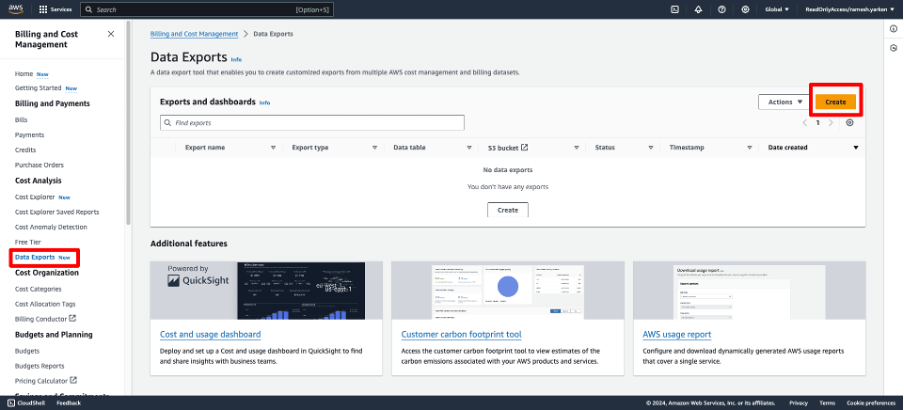This screenshot has width=904, height=410.
Task: Open the lower right-edge panel icon
Action: pos(894,48)
